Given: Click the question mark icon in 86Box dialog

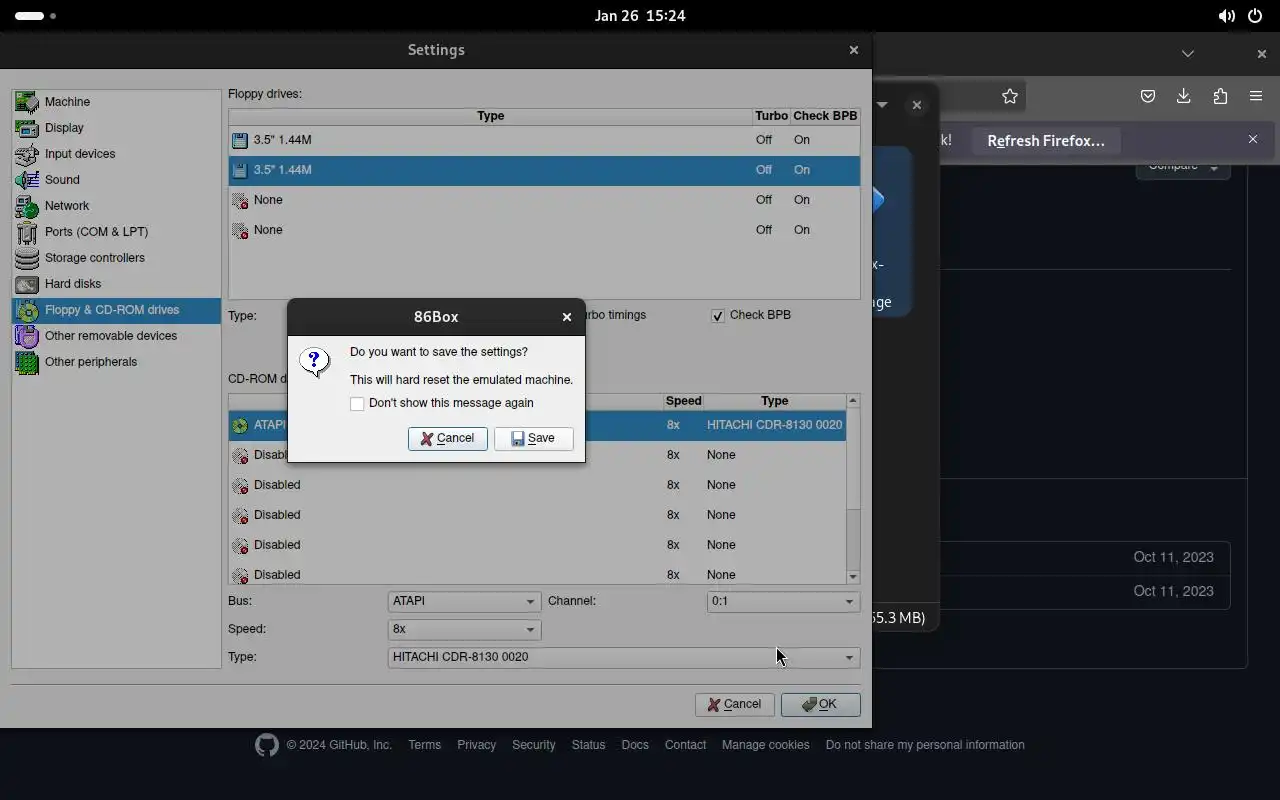Looking at the screenshot, I should coord(315,362).
